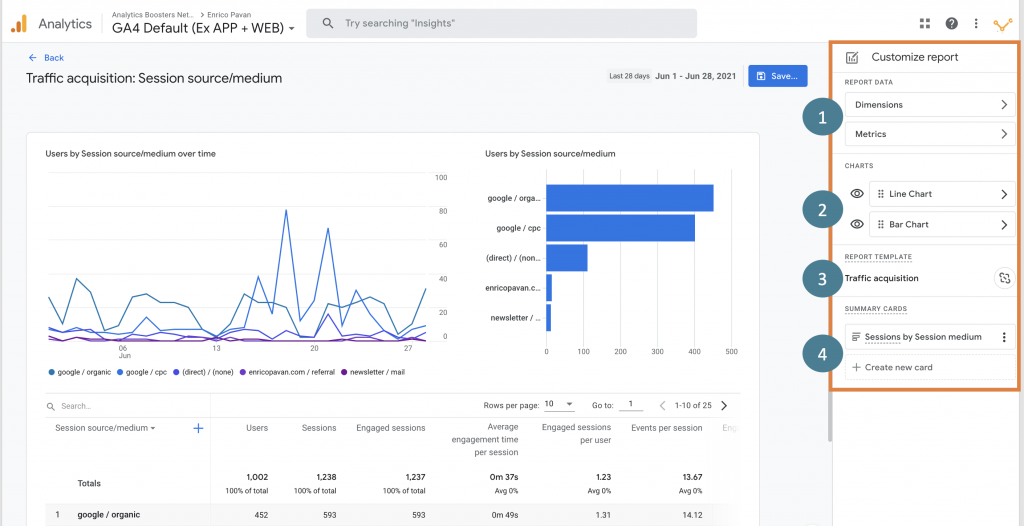The image size is (1024, 526).
Task: Open the Line Chart options
Action: pyautogui.click(x=940, y=195)
